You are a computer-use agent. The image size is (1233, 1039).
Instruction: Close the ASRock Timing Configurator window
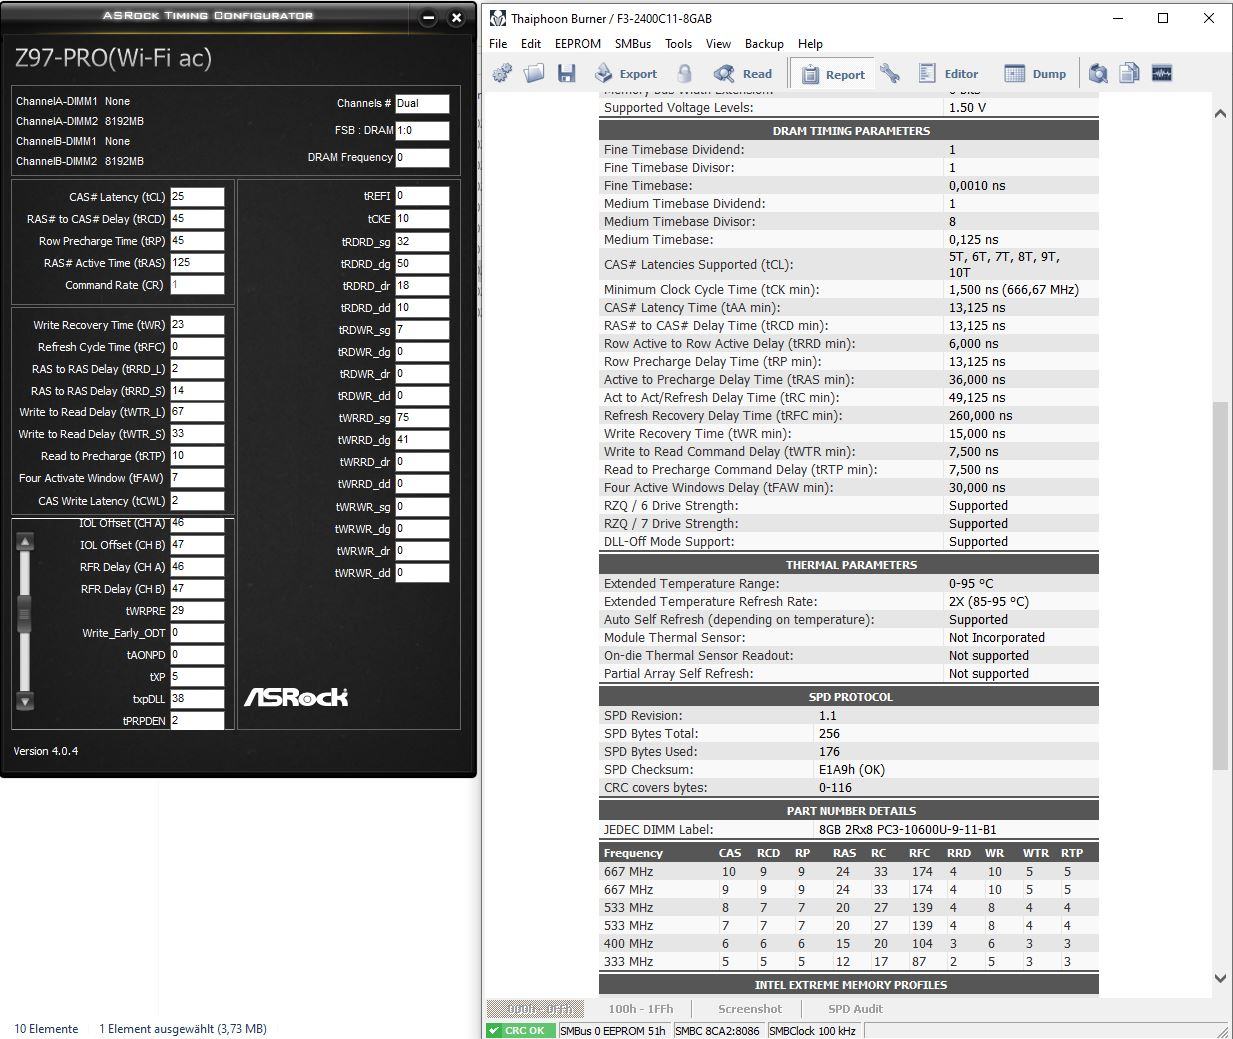pyautogui.click(x=456, y=18)
